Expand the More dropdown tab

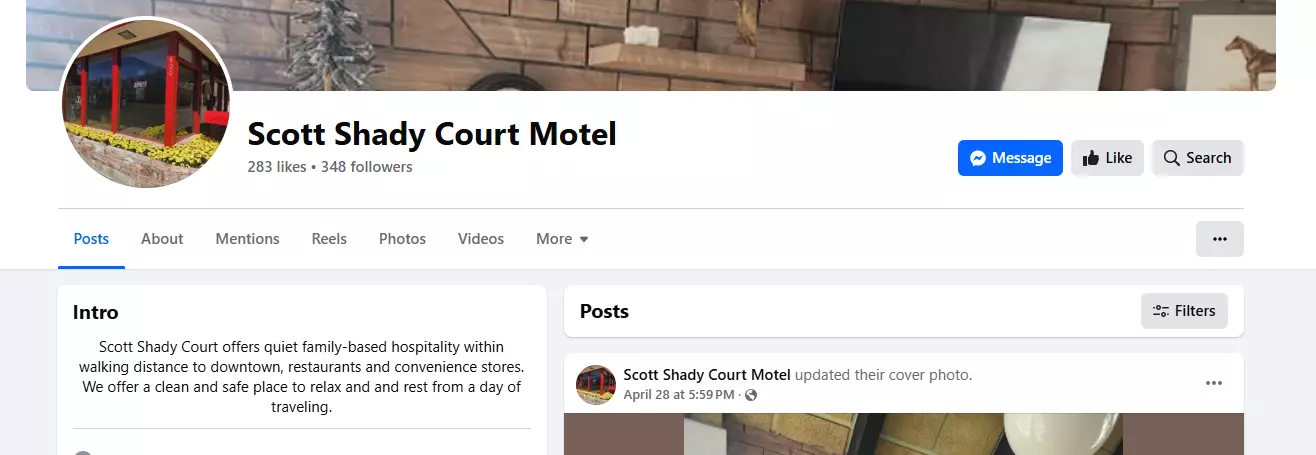pyautogui.click(x=562, y=239)
